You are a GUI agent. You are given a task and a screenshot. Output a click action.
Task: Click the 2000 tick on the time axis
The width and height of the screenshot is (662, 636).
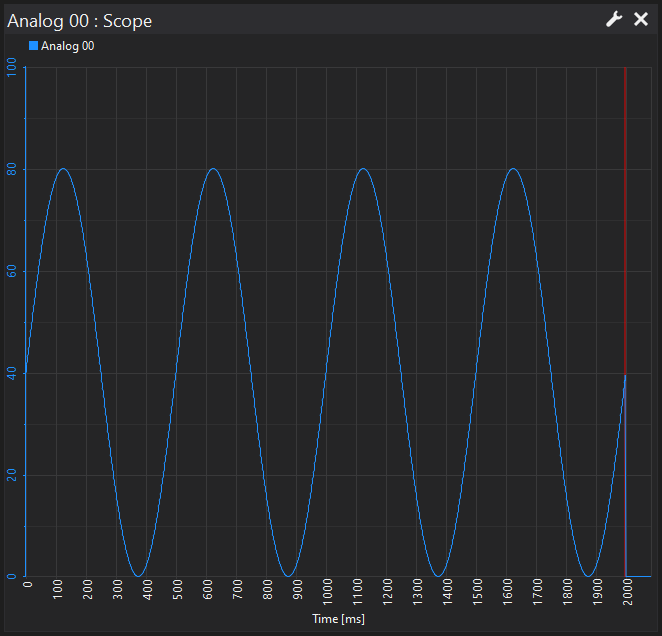click(x=627, y=590)
